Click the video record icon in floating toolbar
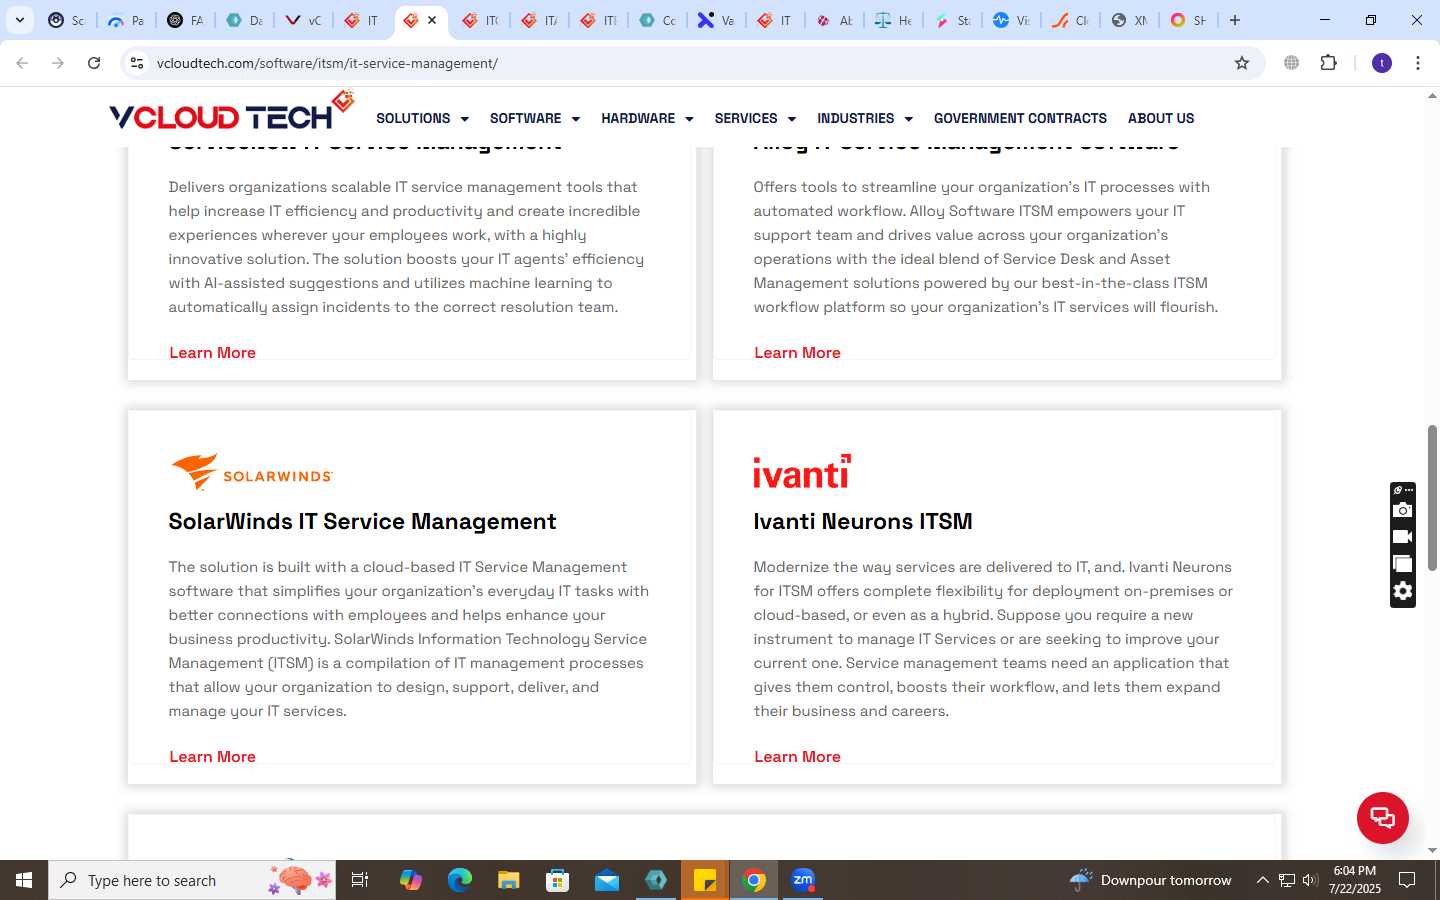This screenshot has width=1440, height=900. point(1403,537)
